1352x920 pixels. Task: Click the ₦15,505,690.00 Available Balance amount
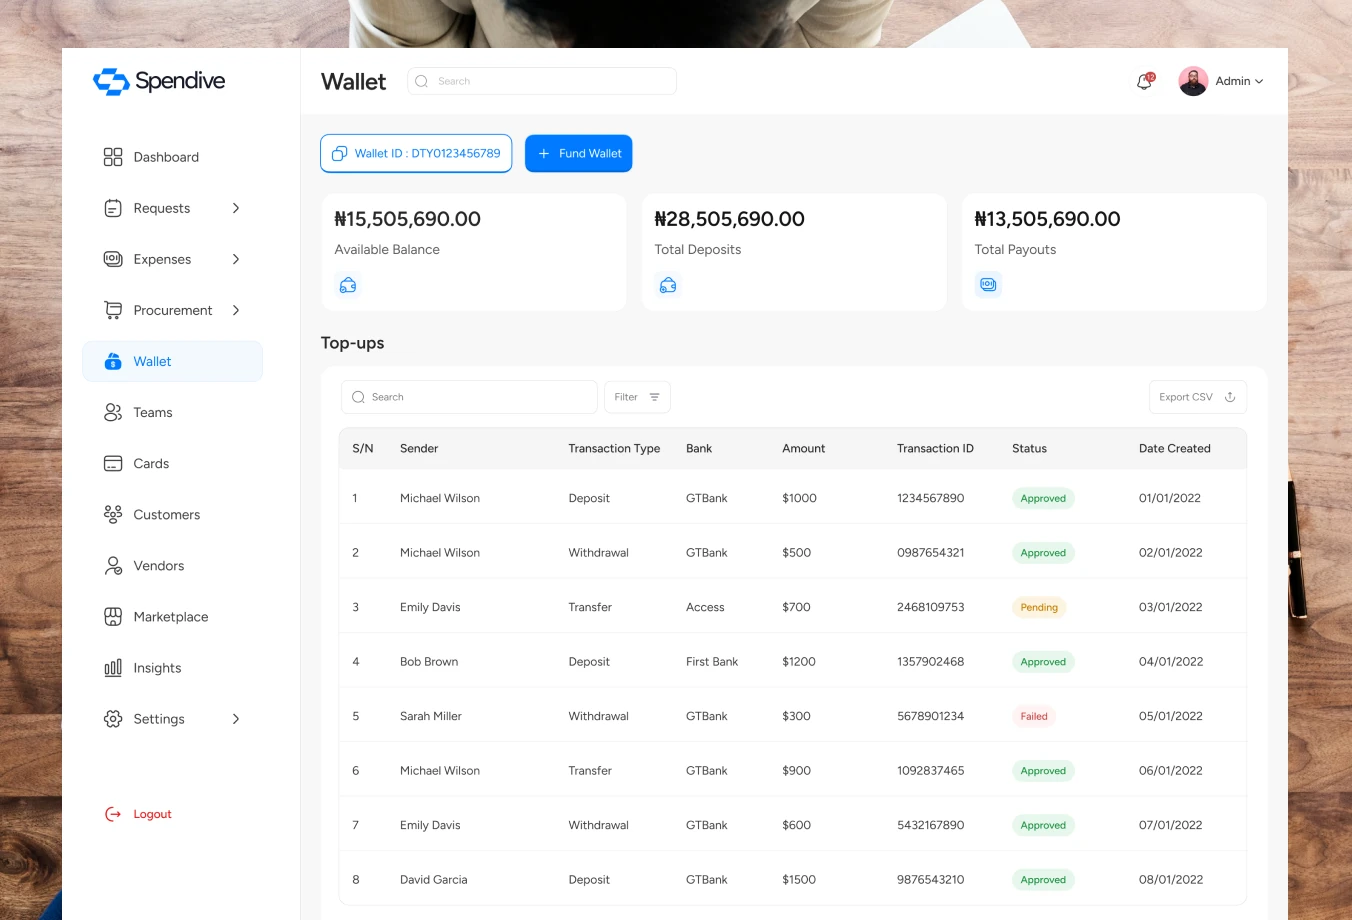[x=408, y=219]
